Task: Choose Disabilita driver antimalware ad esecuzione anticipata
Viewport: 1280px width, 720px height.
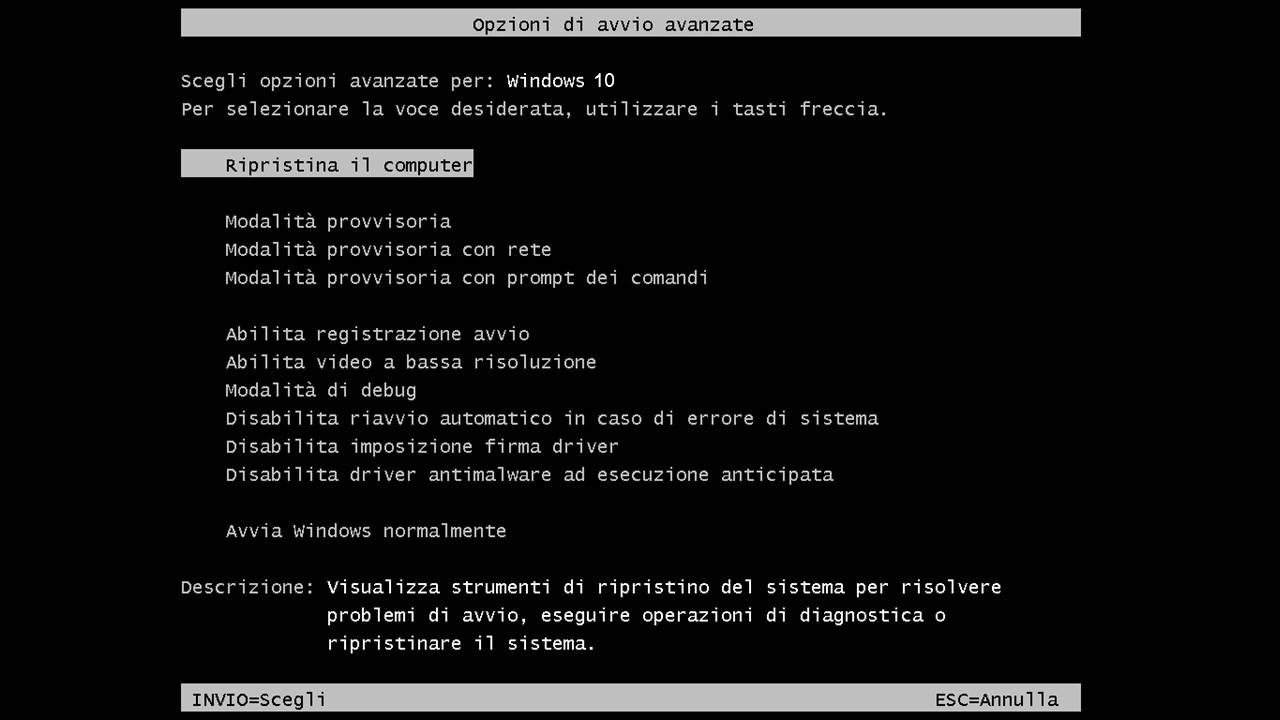Action: 529,474
